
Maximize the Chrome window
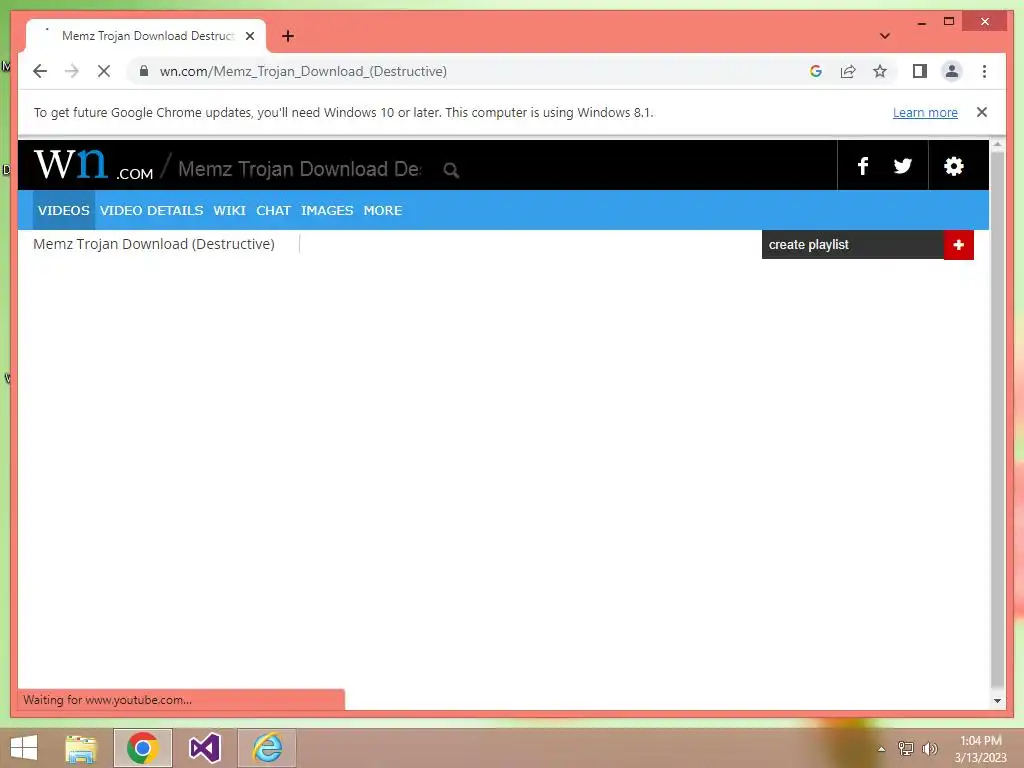tap(949, 22)
